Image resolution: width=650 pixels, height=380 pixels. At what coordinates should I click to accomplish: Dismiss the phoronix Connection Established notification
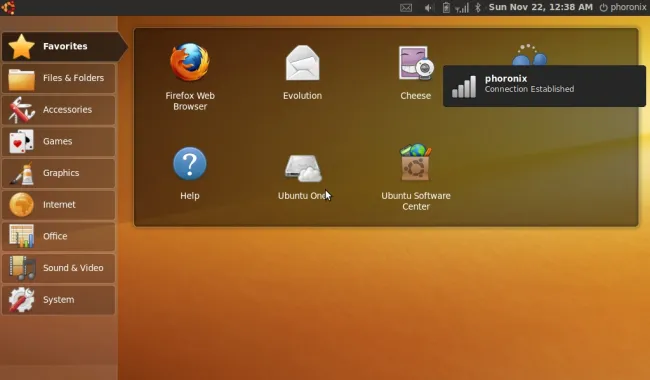544,86
